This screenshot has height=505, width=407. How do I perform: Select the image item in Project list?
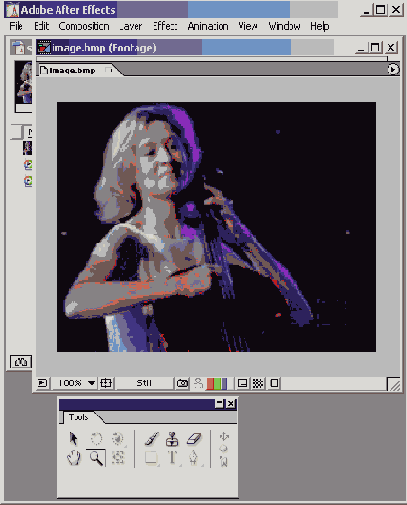point(27,148)
